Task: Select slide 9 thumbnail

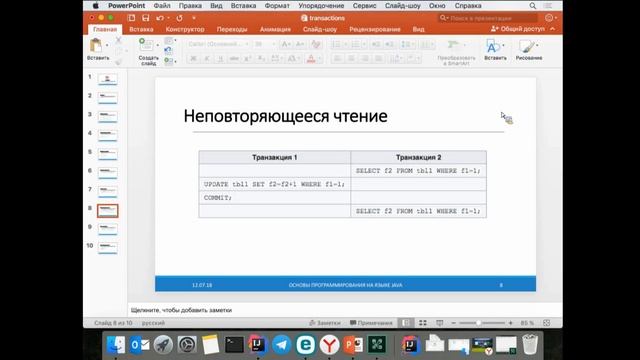Action: pos(107,229)
